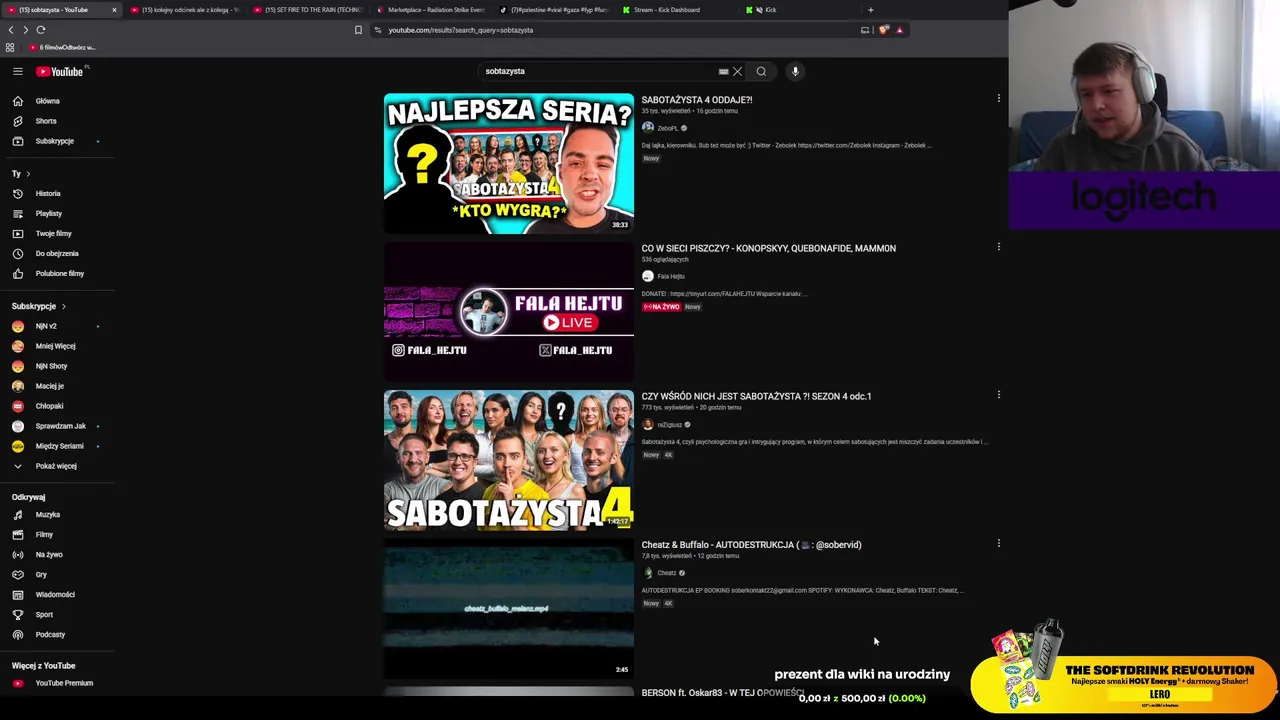Open ZebolPL channel link

pyautogui.click(x=667, y=128)
